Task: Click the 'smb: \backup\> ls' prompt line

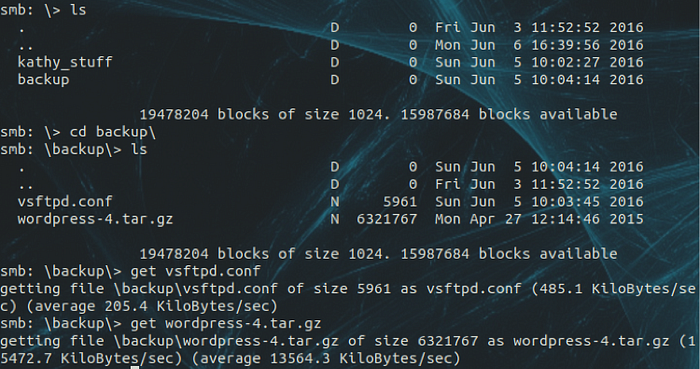Action: [74, 149]
